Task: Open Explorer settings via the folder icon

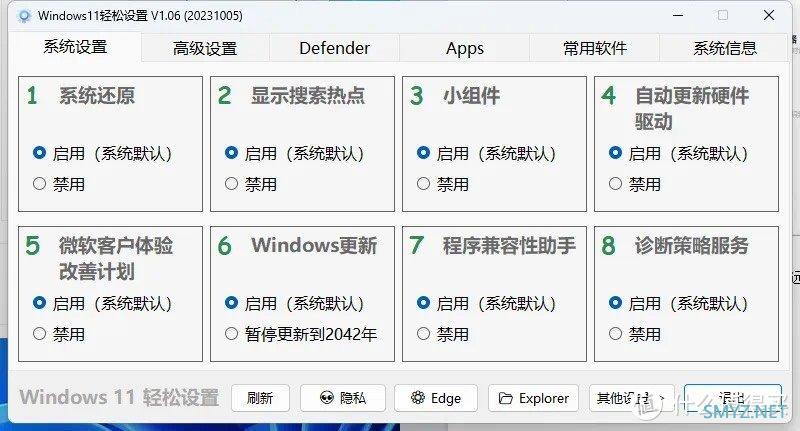Action: coord(533,398)
